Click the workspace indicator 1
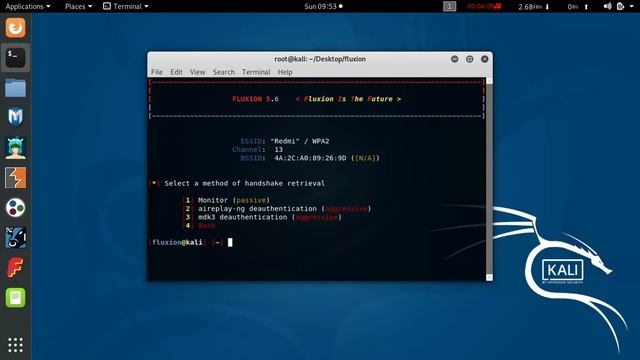Image resolution: width=640 pixels, height=360 pixels. click(x=449, y=6)
